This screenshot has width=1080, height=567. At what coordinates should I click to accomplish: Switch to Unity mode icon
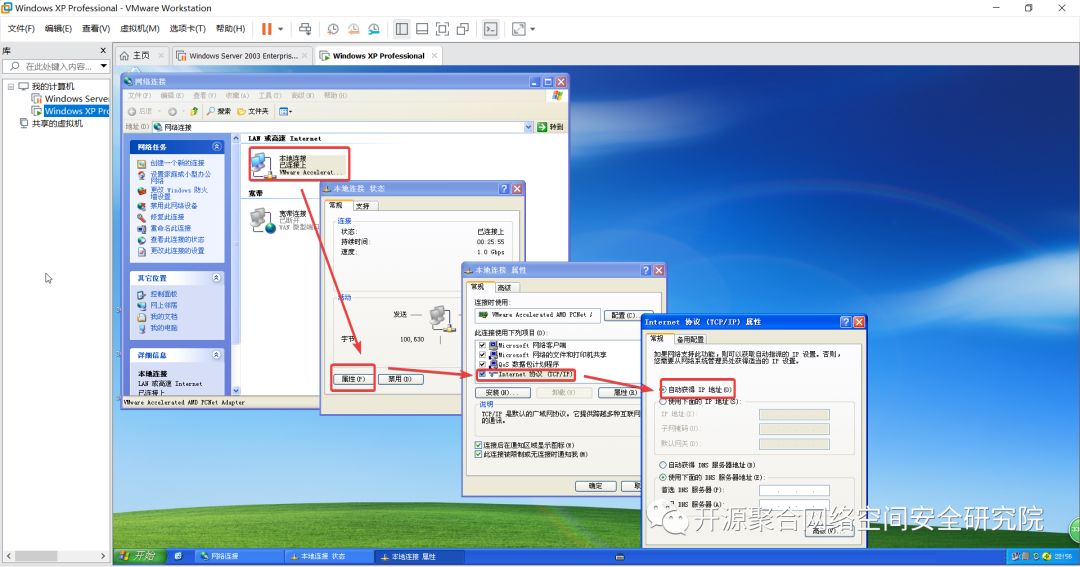tap(463, 28)
